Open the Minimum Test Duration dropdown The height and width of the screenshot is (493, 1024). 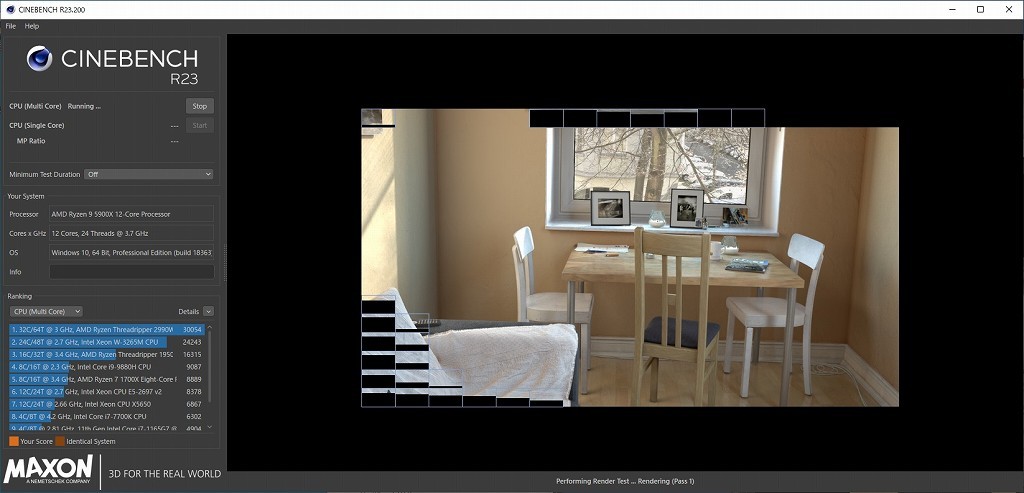click(148, 174)
